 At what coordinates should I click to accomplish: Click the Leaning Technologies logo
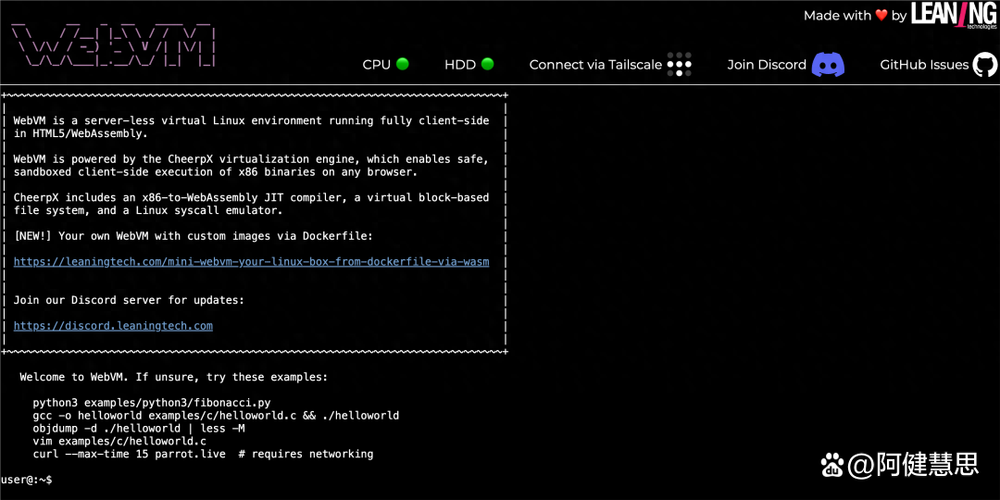(954, 15)
